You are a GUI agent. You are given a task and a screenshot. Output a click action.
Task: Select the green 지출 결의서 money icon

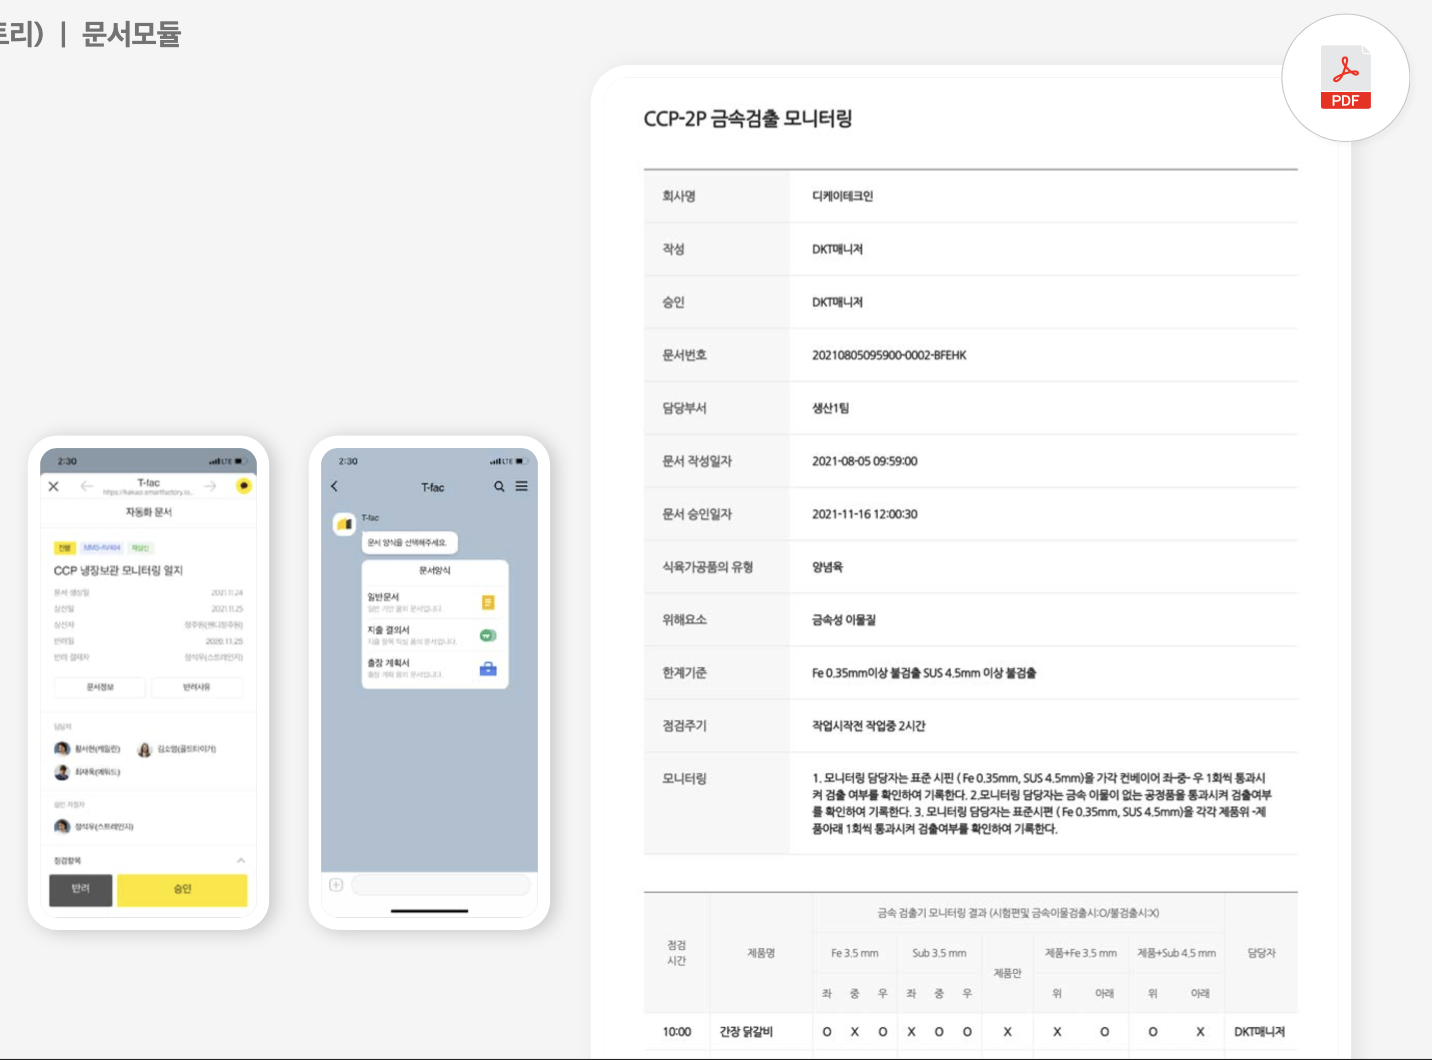coord(488,635)
